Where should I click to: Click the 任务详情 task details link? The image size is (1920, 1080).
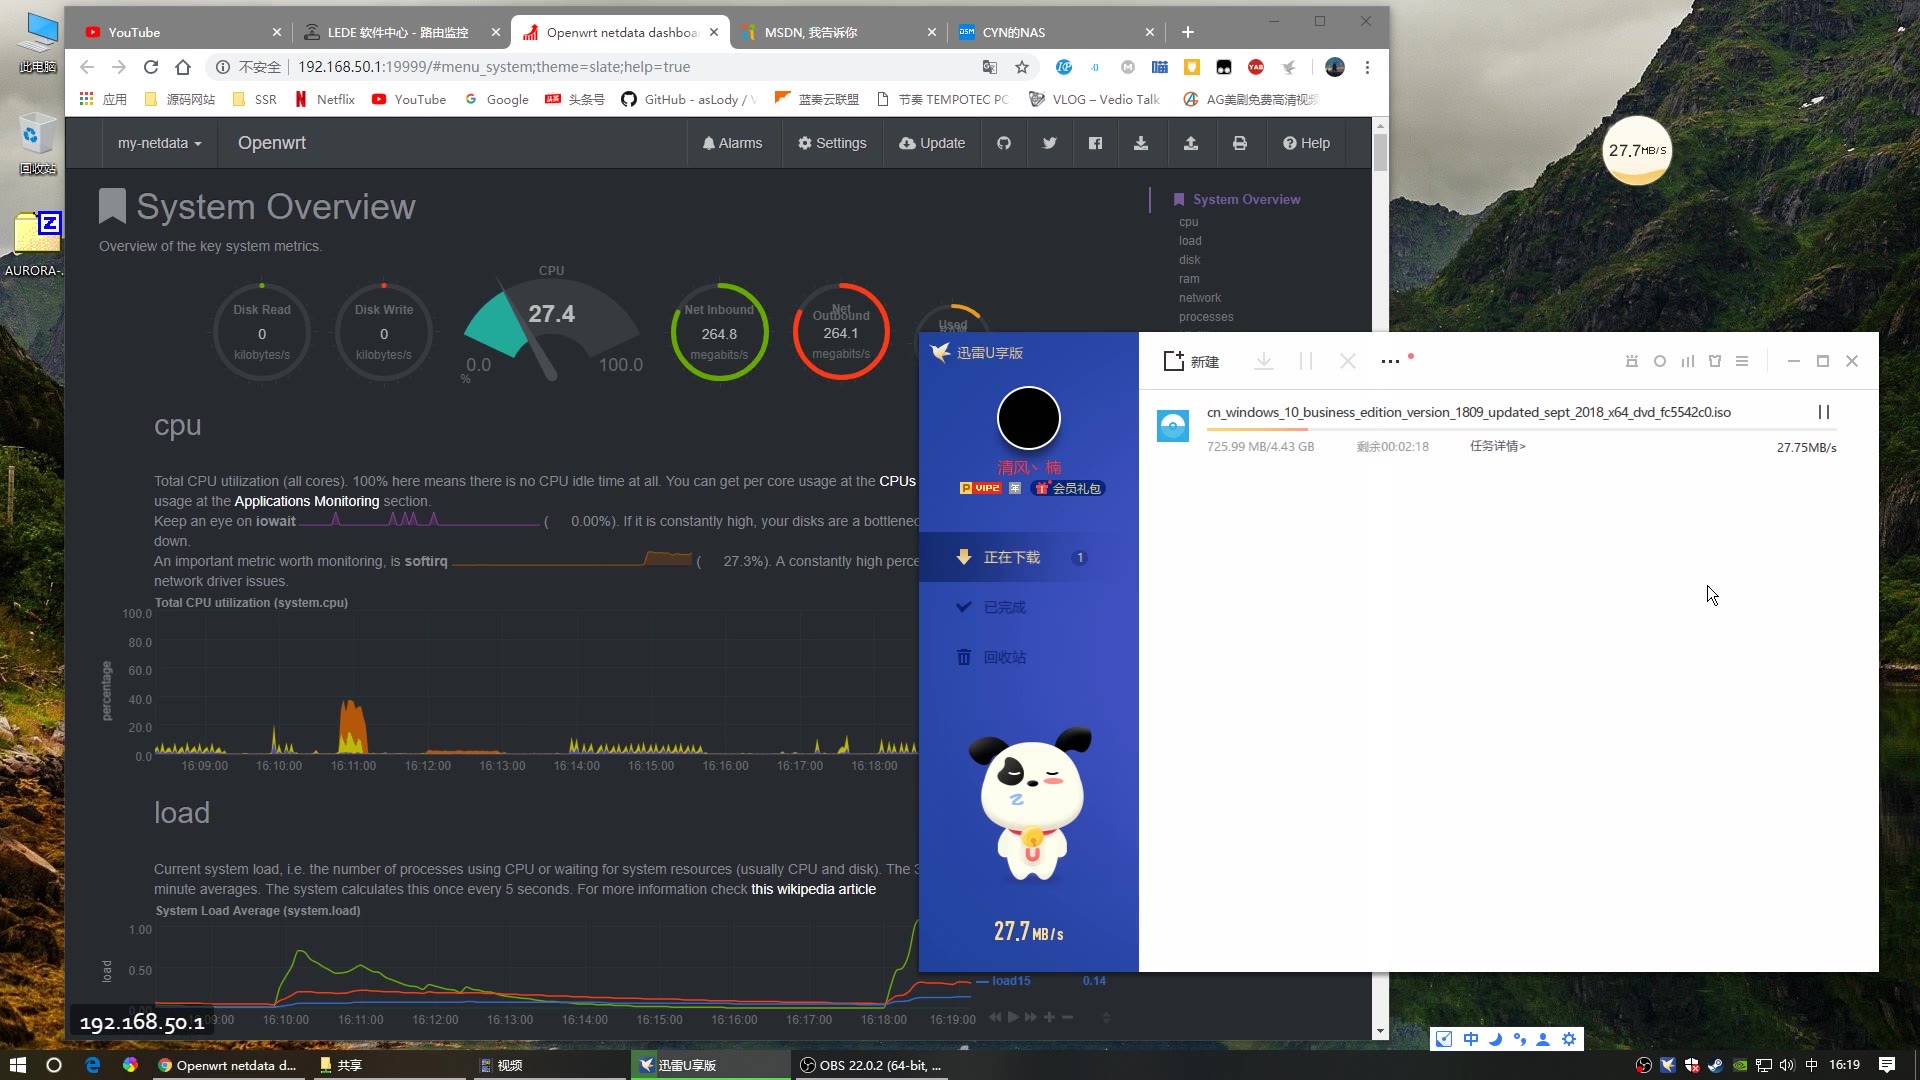coord(1497,446)
